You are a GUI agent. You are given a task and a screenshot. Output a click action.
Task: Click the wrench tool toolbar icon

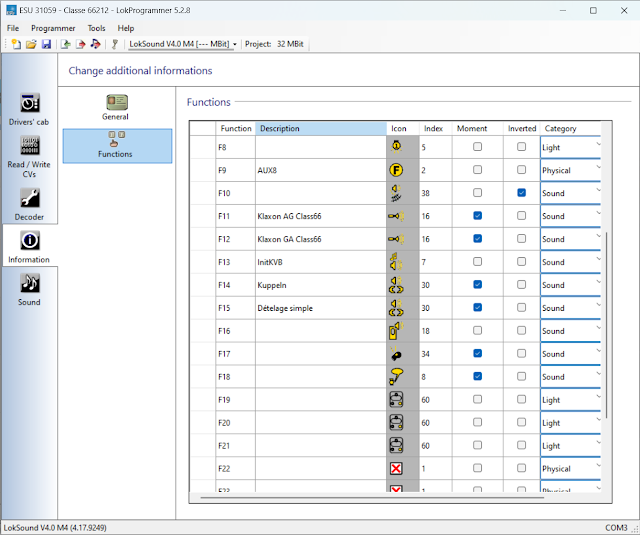pyautogui.click(x=115, y=44)
